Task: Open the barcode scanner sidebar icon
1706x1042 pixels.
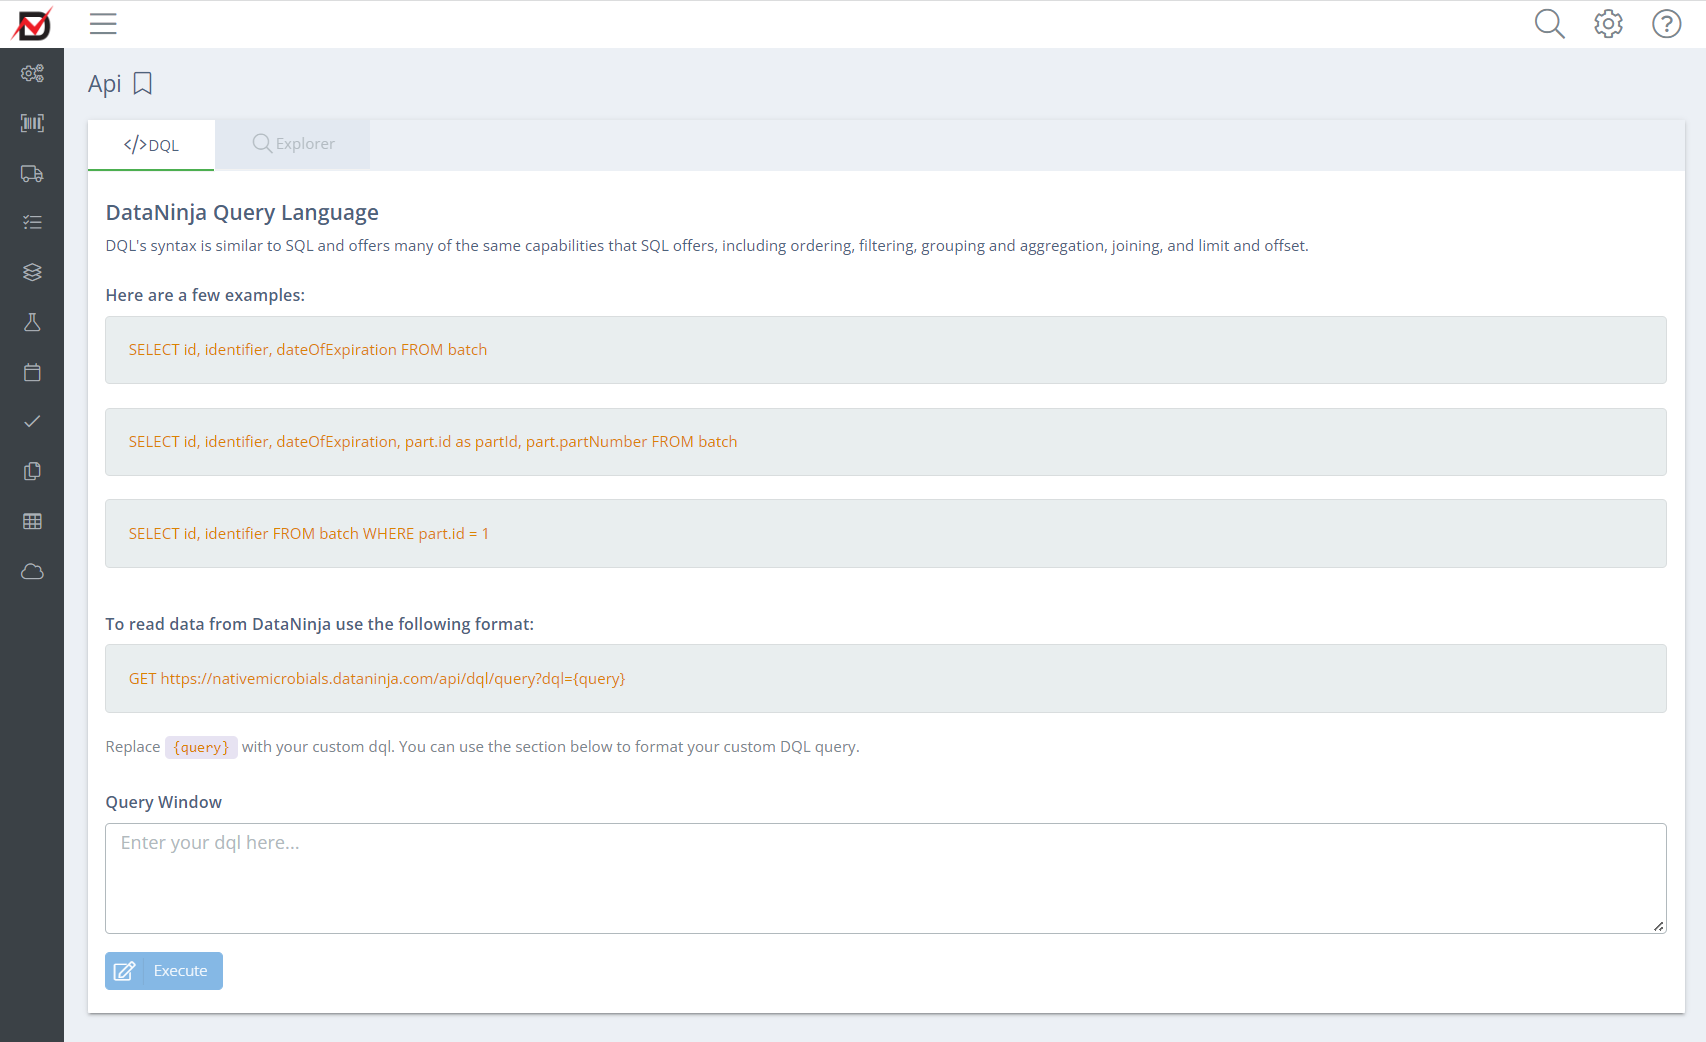Action: pos(32,123)
